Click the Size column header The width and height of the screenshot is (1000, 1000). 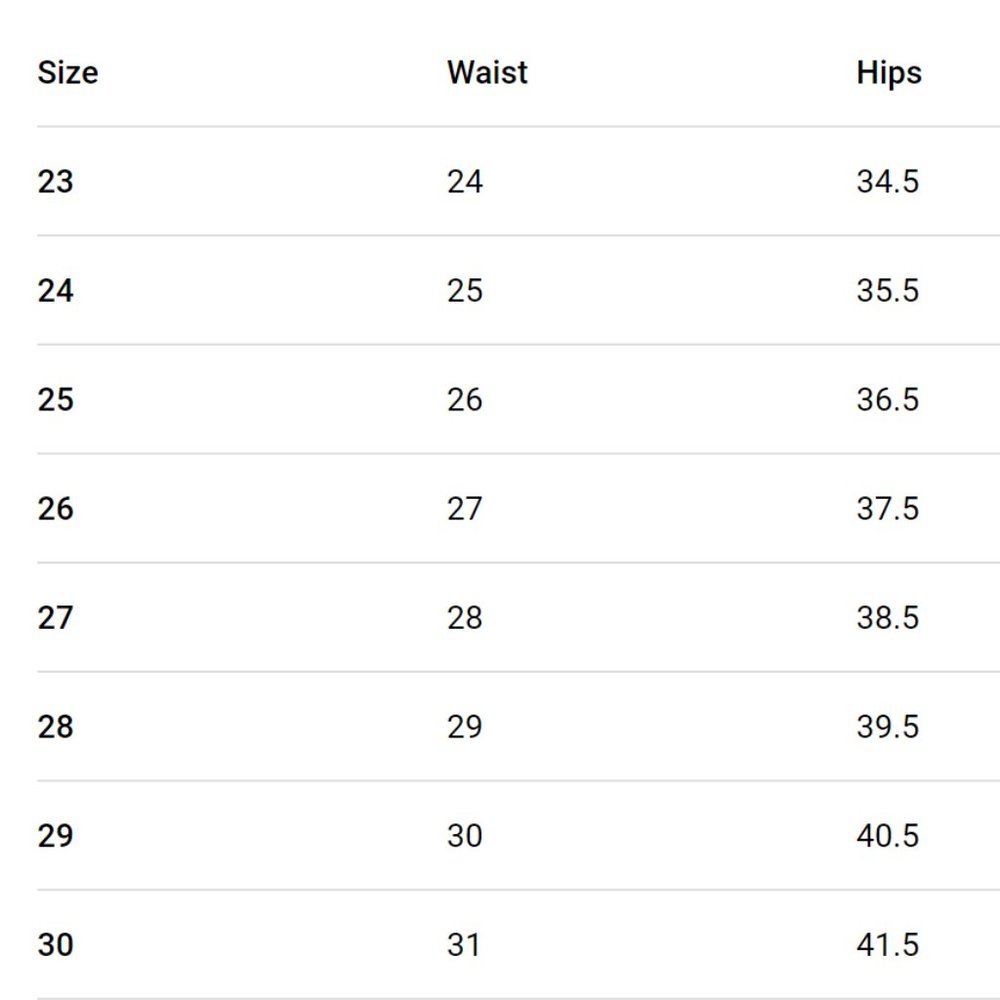[68, 73]
